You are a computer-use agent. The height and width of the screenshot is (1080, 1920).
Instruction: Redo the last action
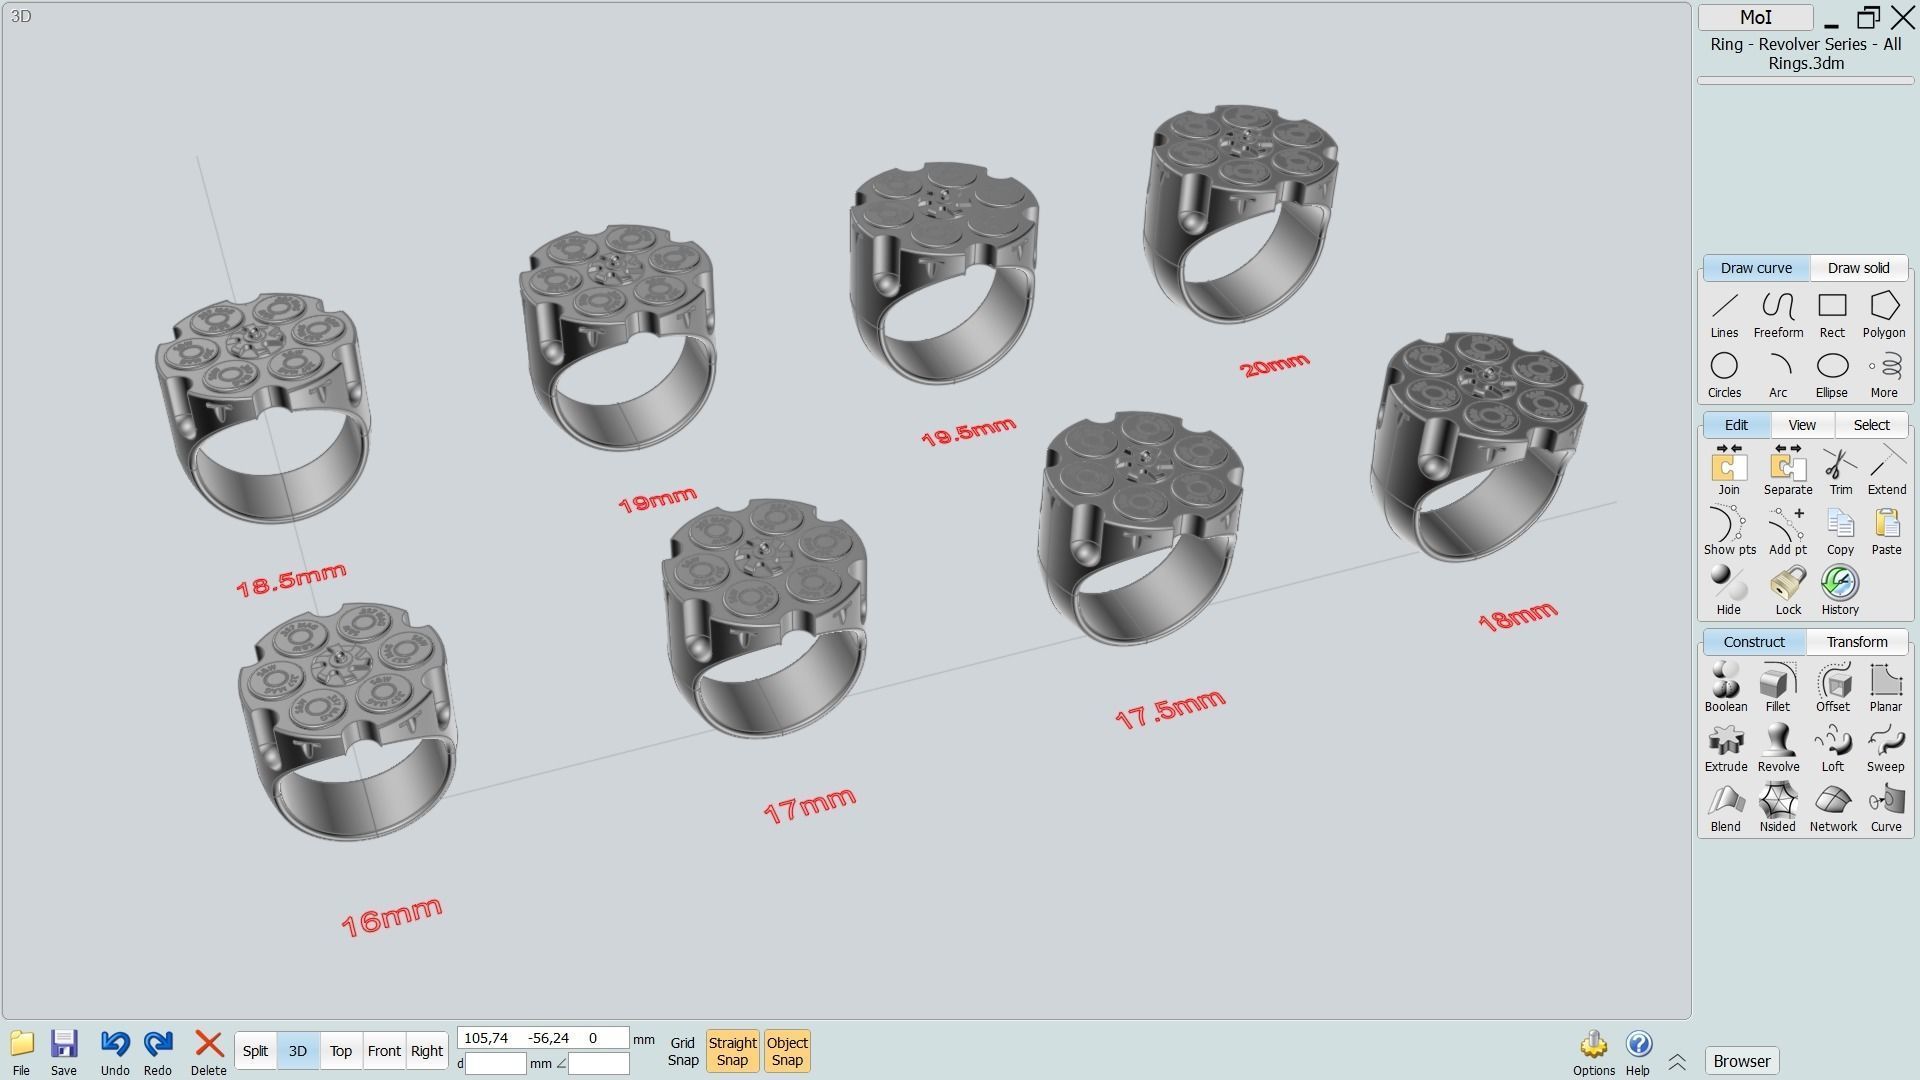pos(158,1052)
